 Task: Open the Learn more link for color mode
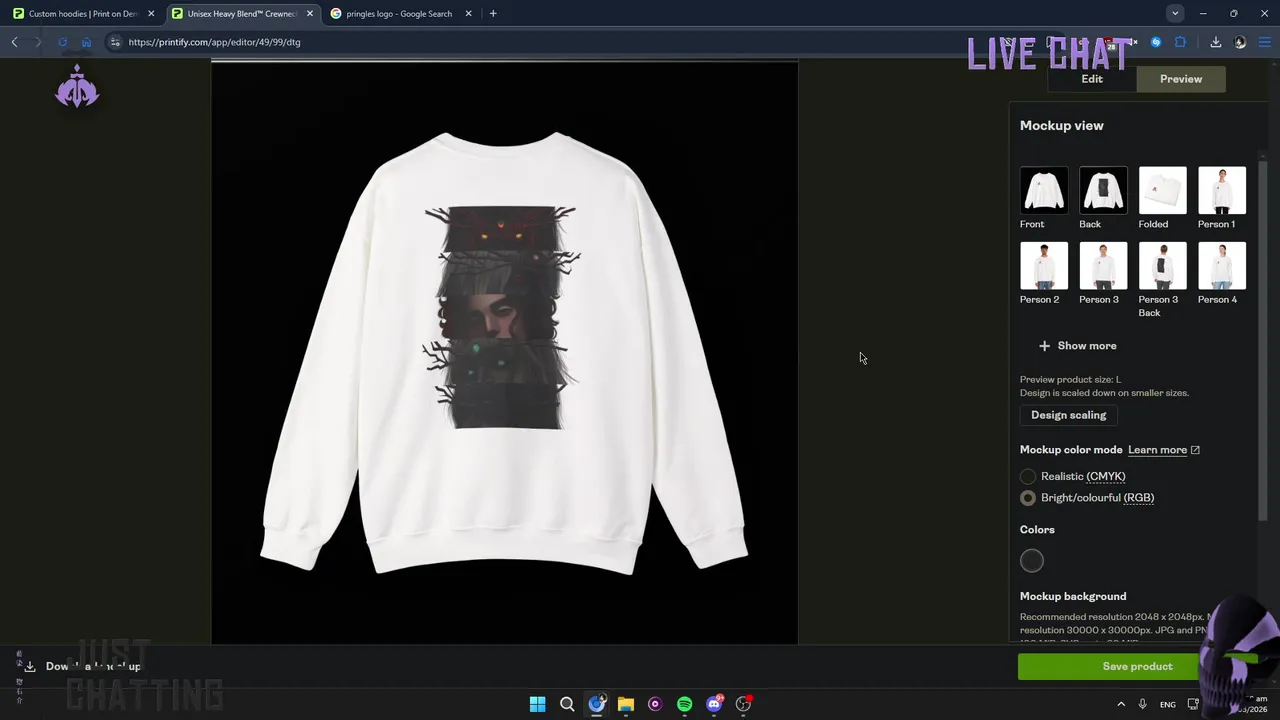coord(1163,450)
